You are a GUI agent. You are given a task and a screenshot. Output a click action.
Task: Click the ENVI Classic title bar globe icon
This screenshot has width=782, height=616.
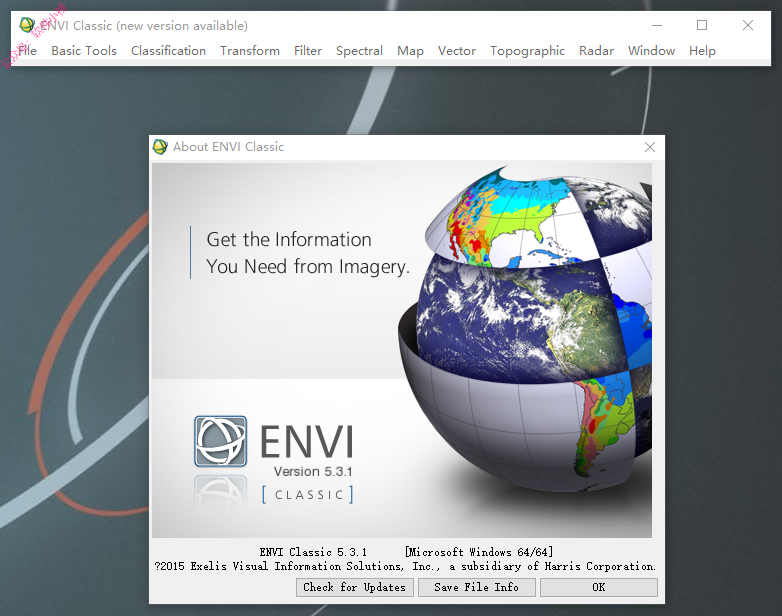coord(27,24)
